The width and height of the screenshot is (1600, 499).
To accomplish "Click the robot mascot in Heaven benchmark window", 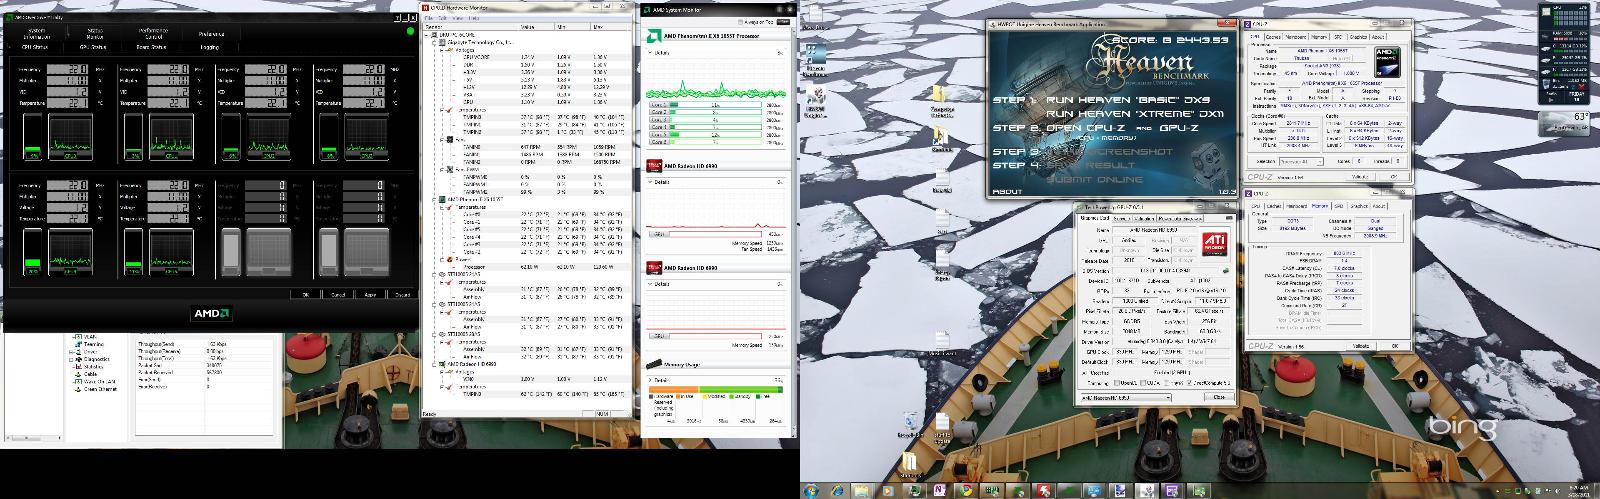I will point(1209,164).
